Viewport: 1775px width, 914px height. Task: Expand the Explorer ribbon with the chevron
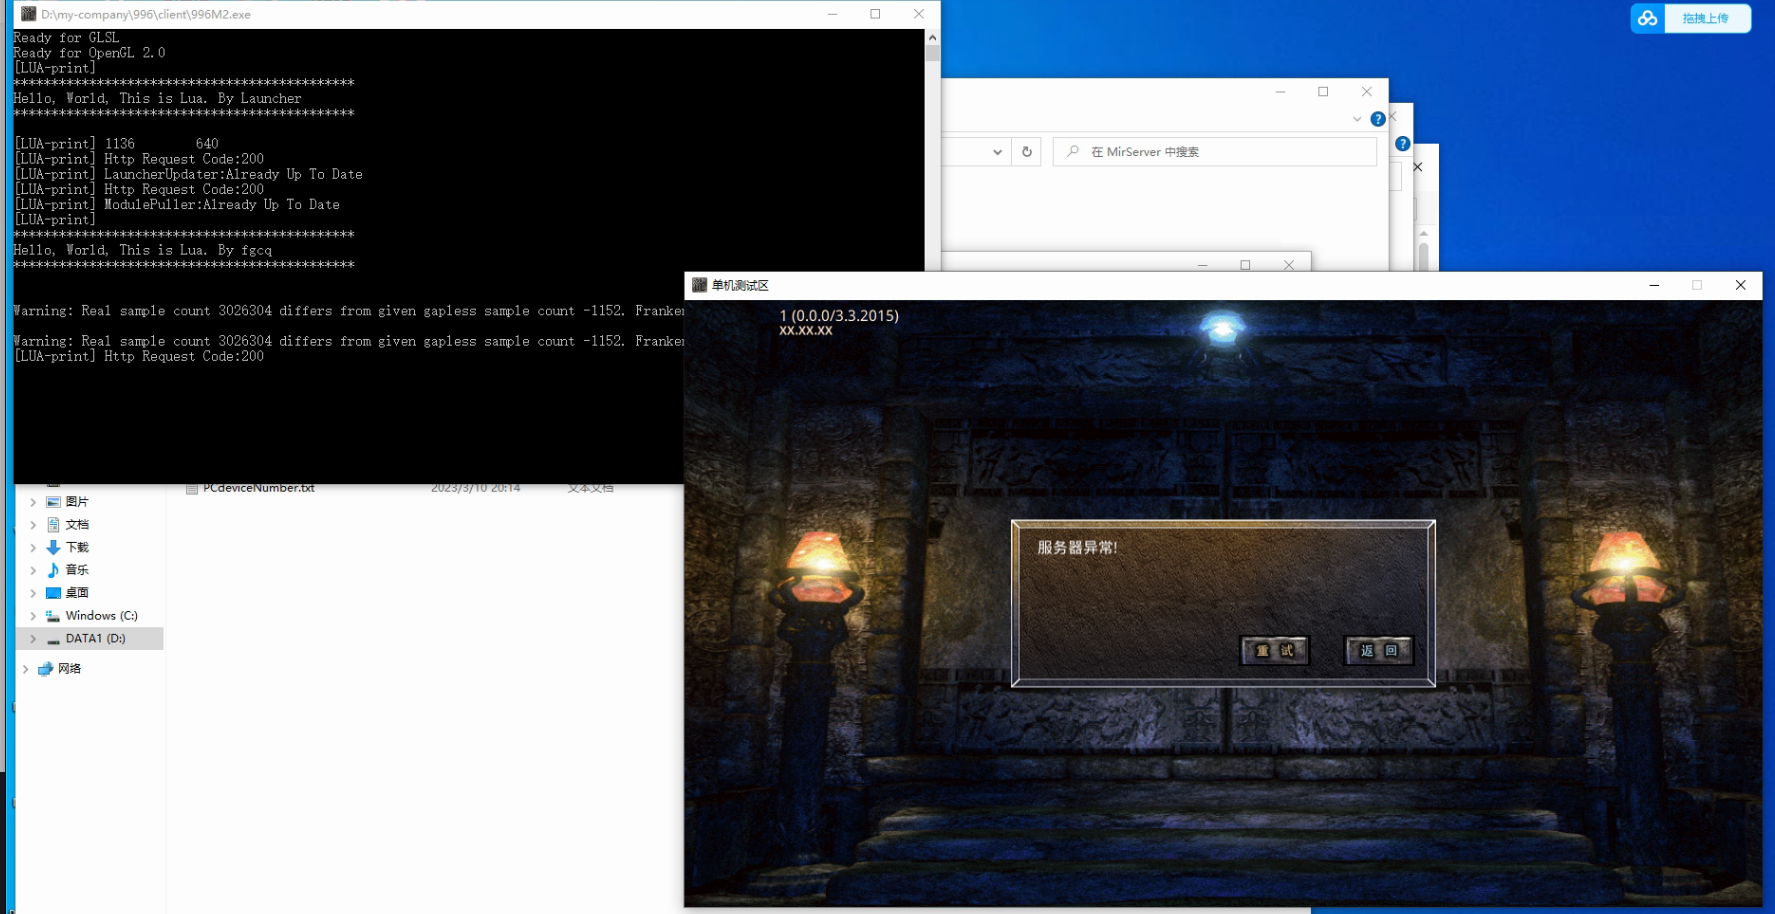1357,119
